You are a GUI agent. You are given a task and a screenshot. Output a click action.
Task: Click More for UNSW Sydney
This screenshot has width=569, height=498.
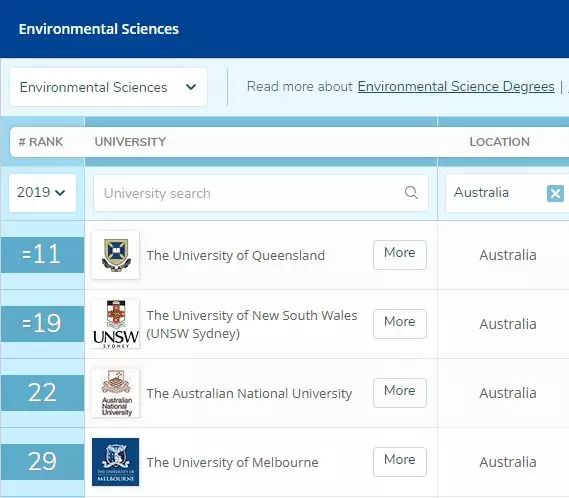coord(400,324)
